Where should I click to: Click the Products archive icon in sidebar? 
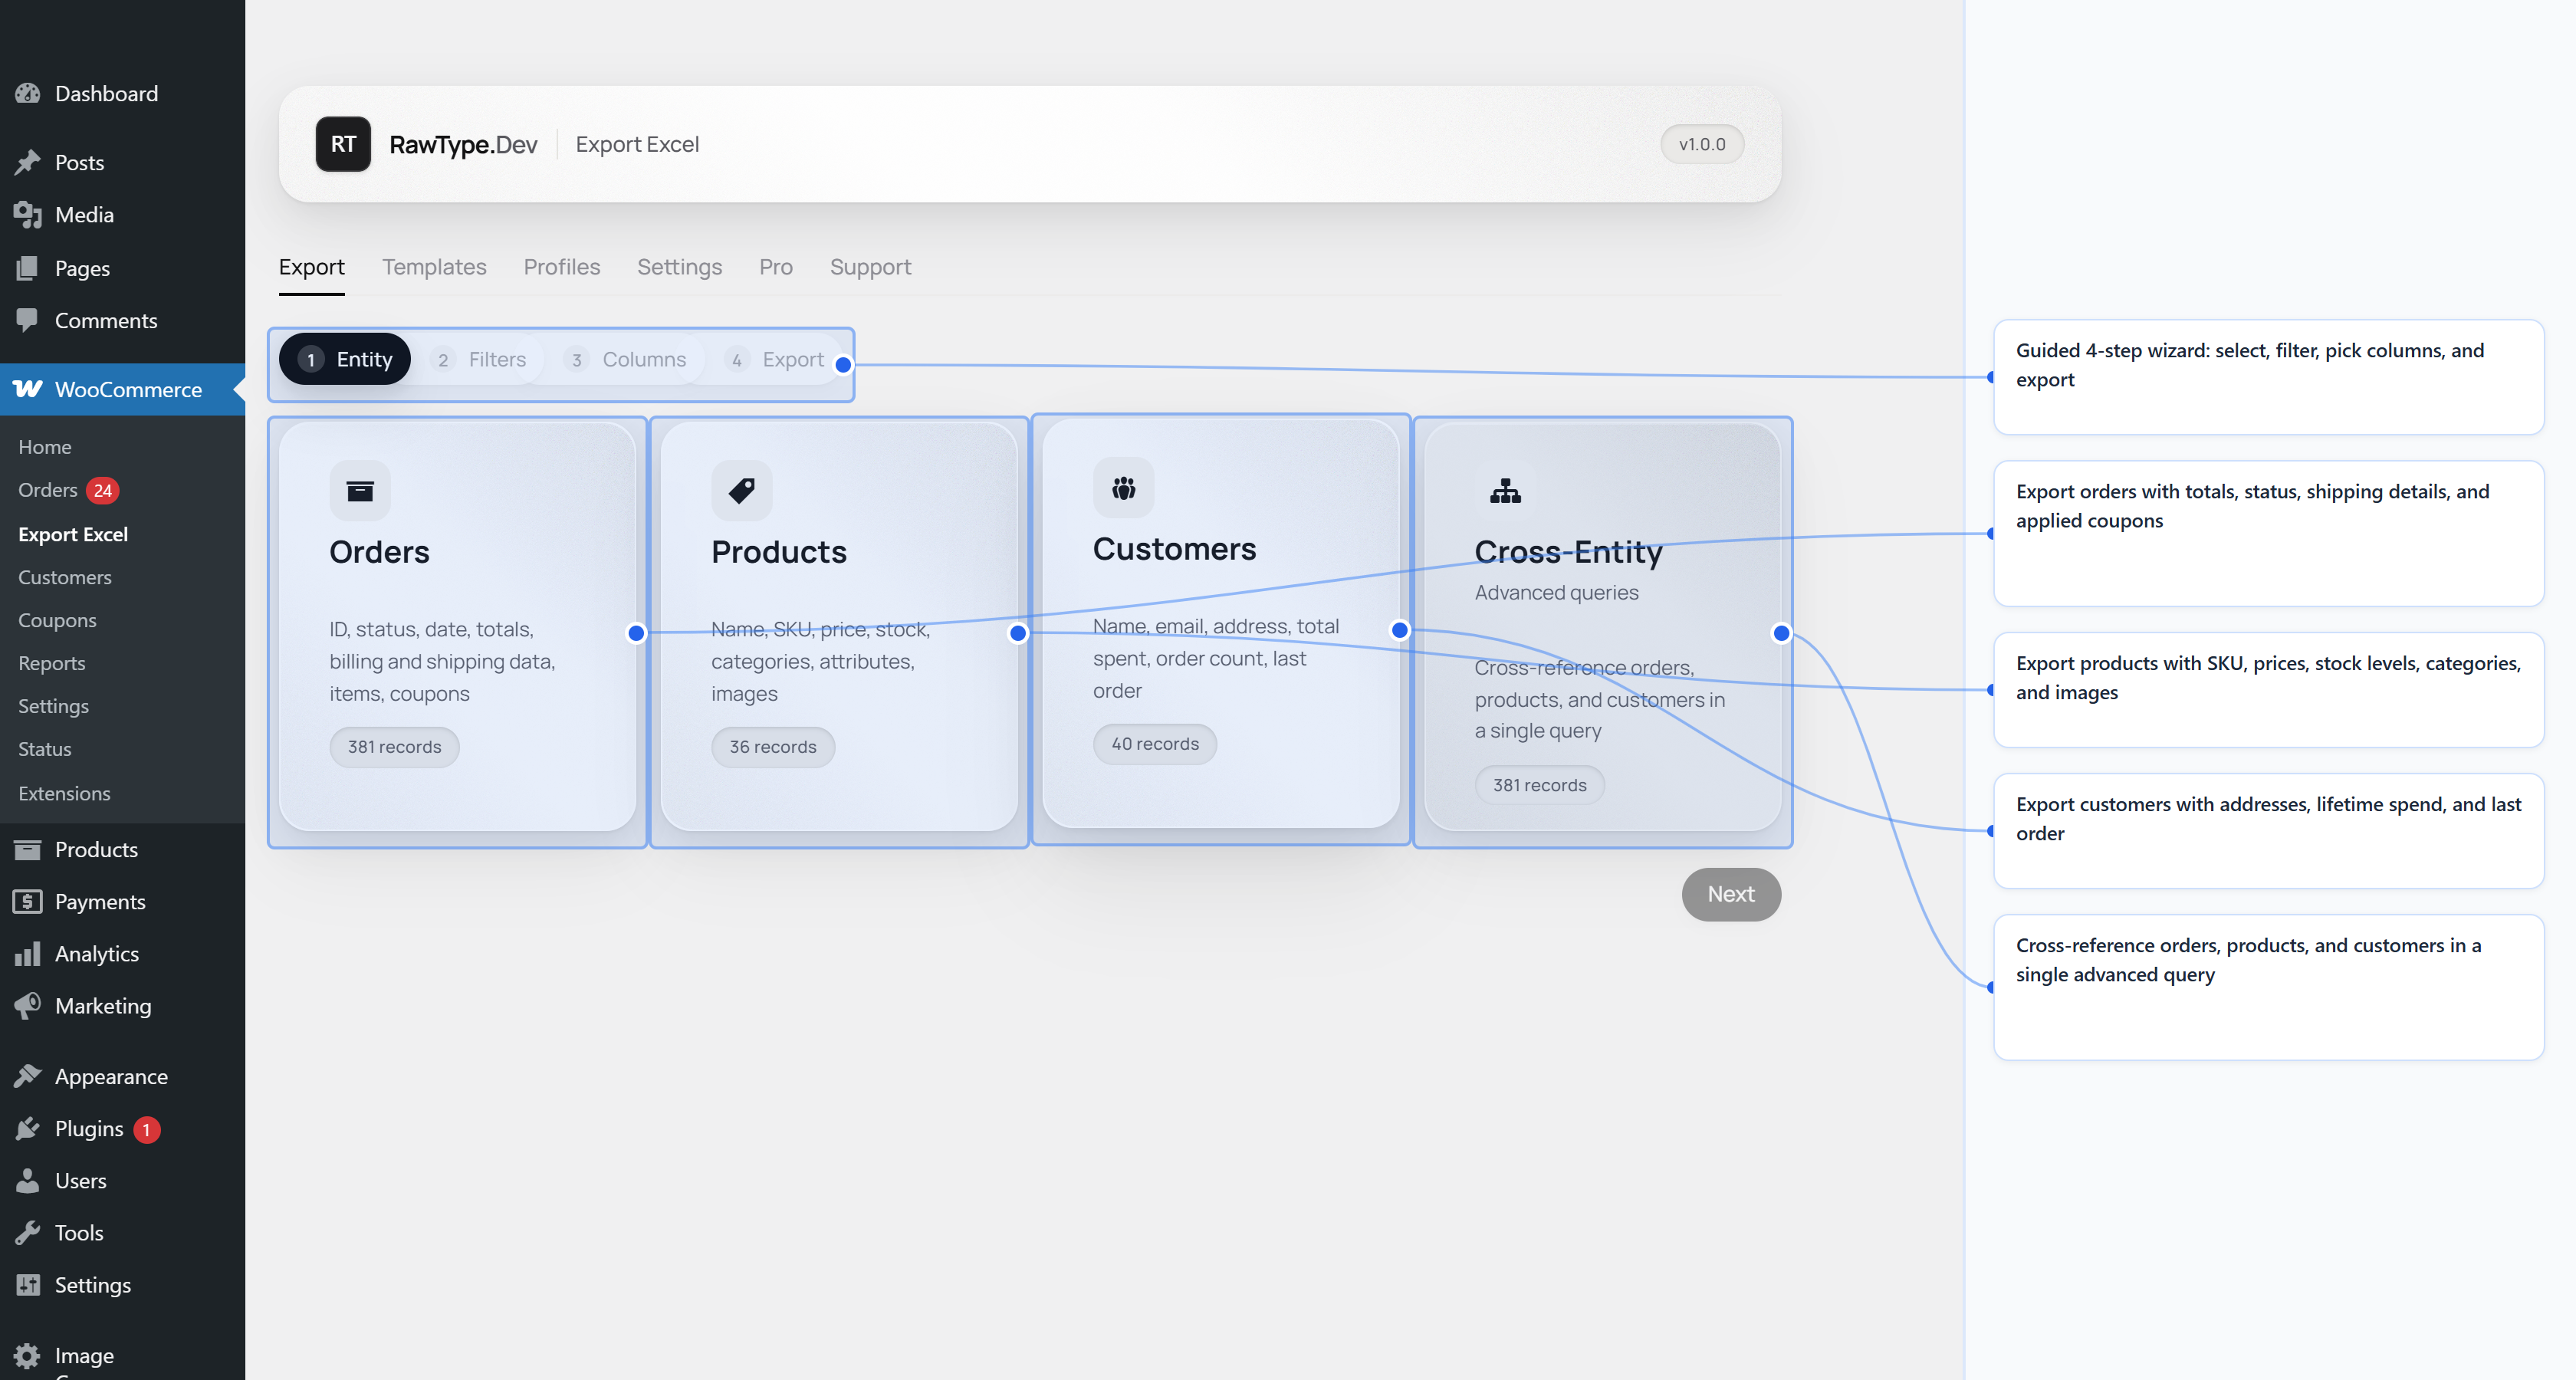(x=28, y=849)
